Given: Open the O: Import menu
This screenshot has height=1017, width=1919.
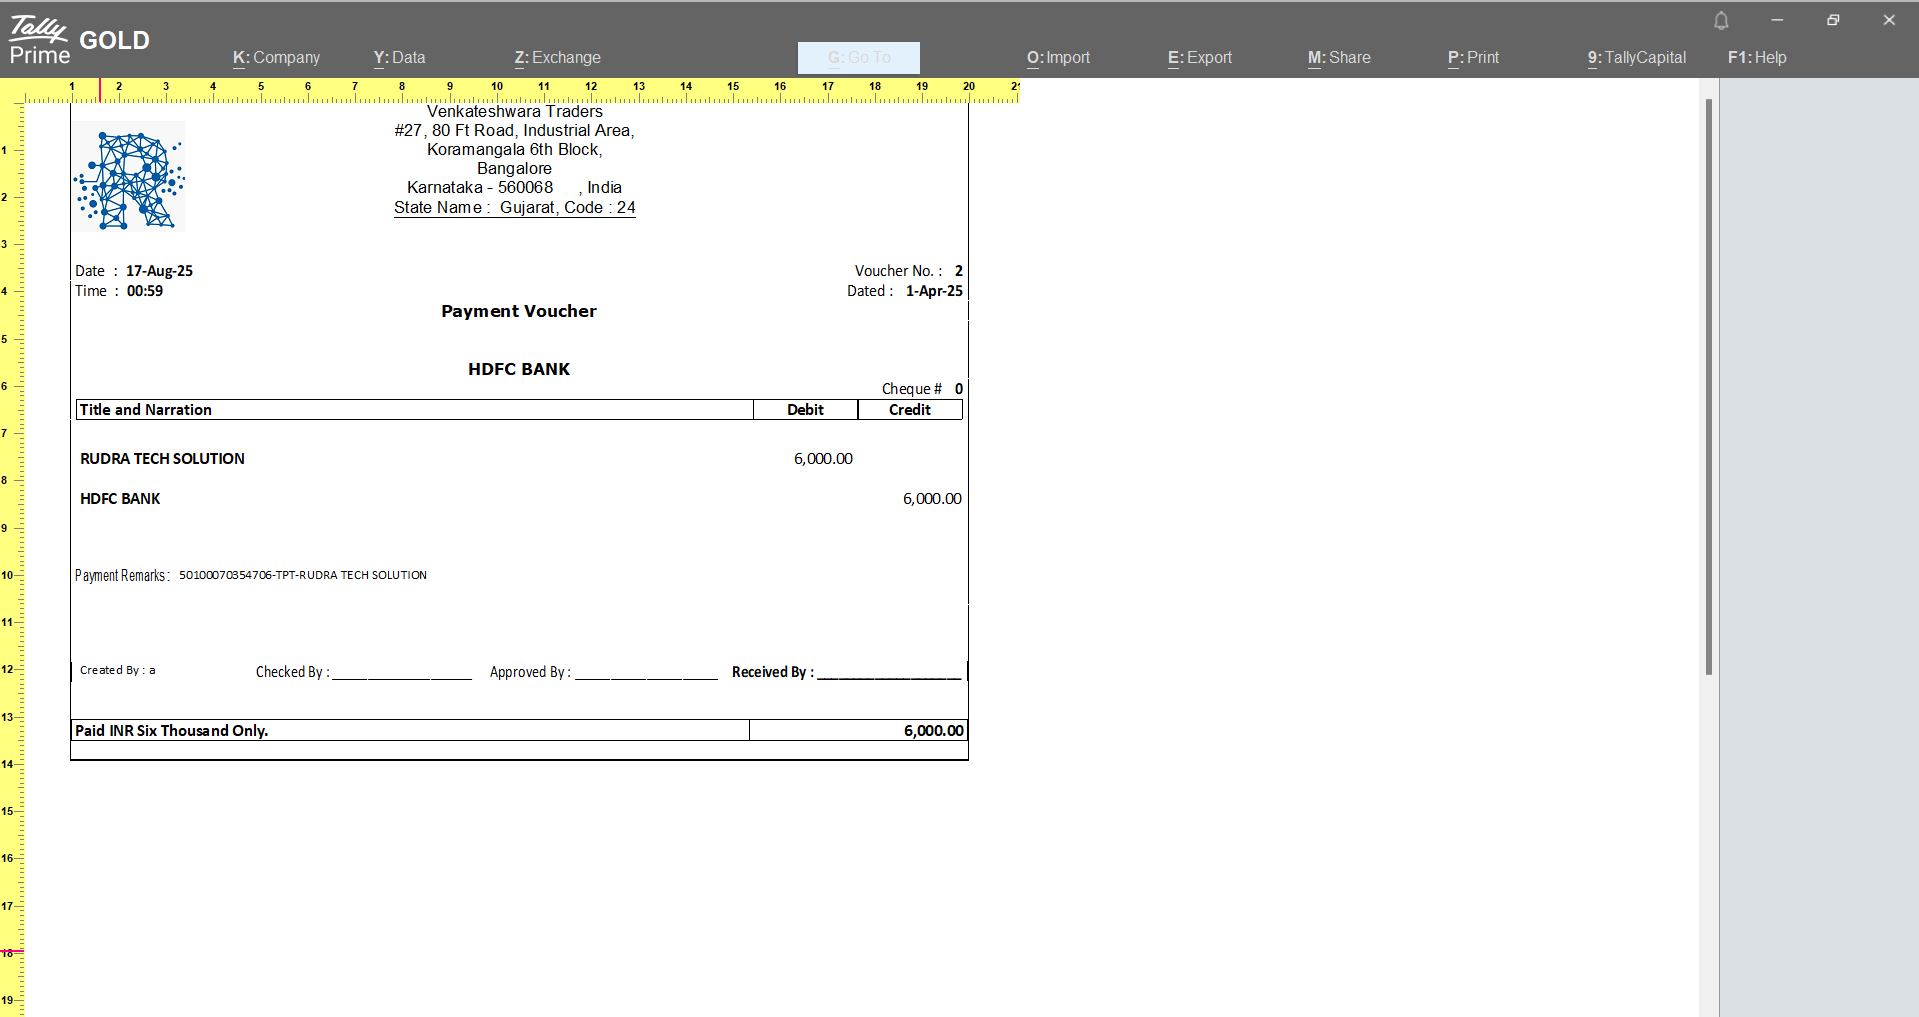Looking at the screenshot, I should pos(1058,58).
